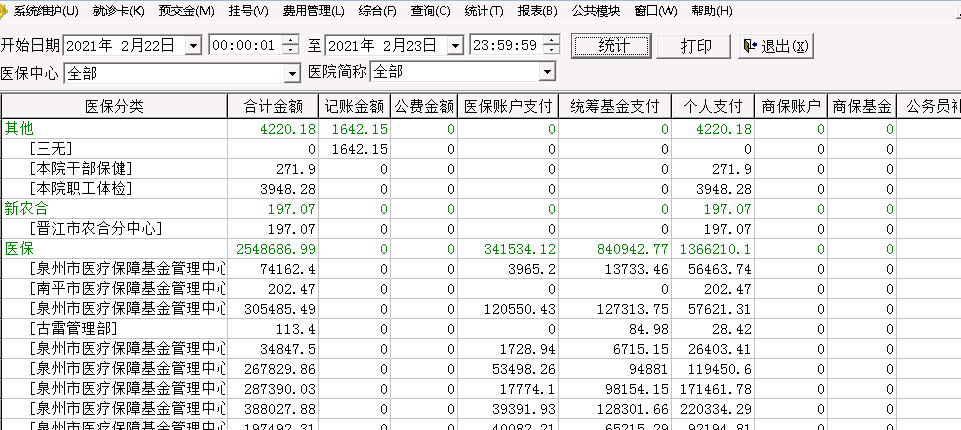
Task: Decrease the end time with down spinner
Action: pos(552,50)
